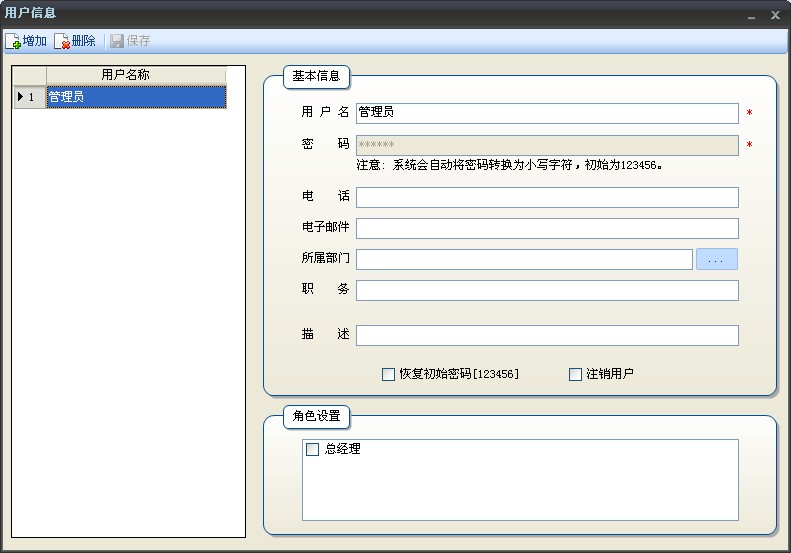Click into the 描述 text field
This screenshot has width=791, height=553.
tap(547, 335)
